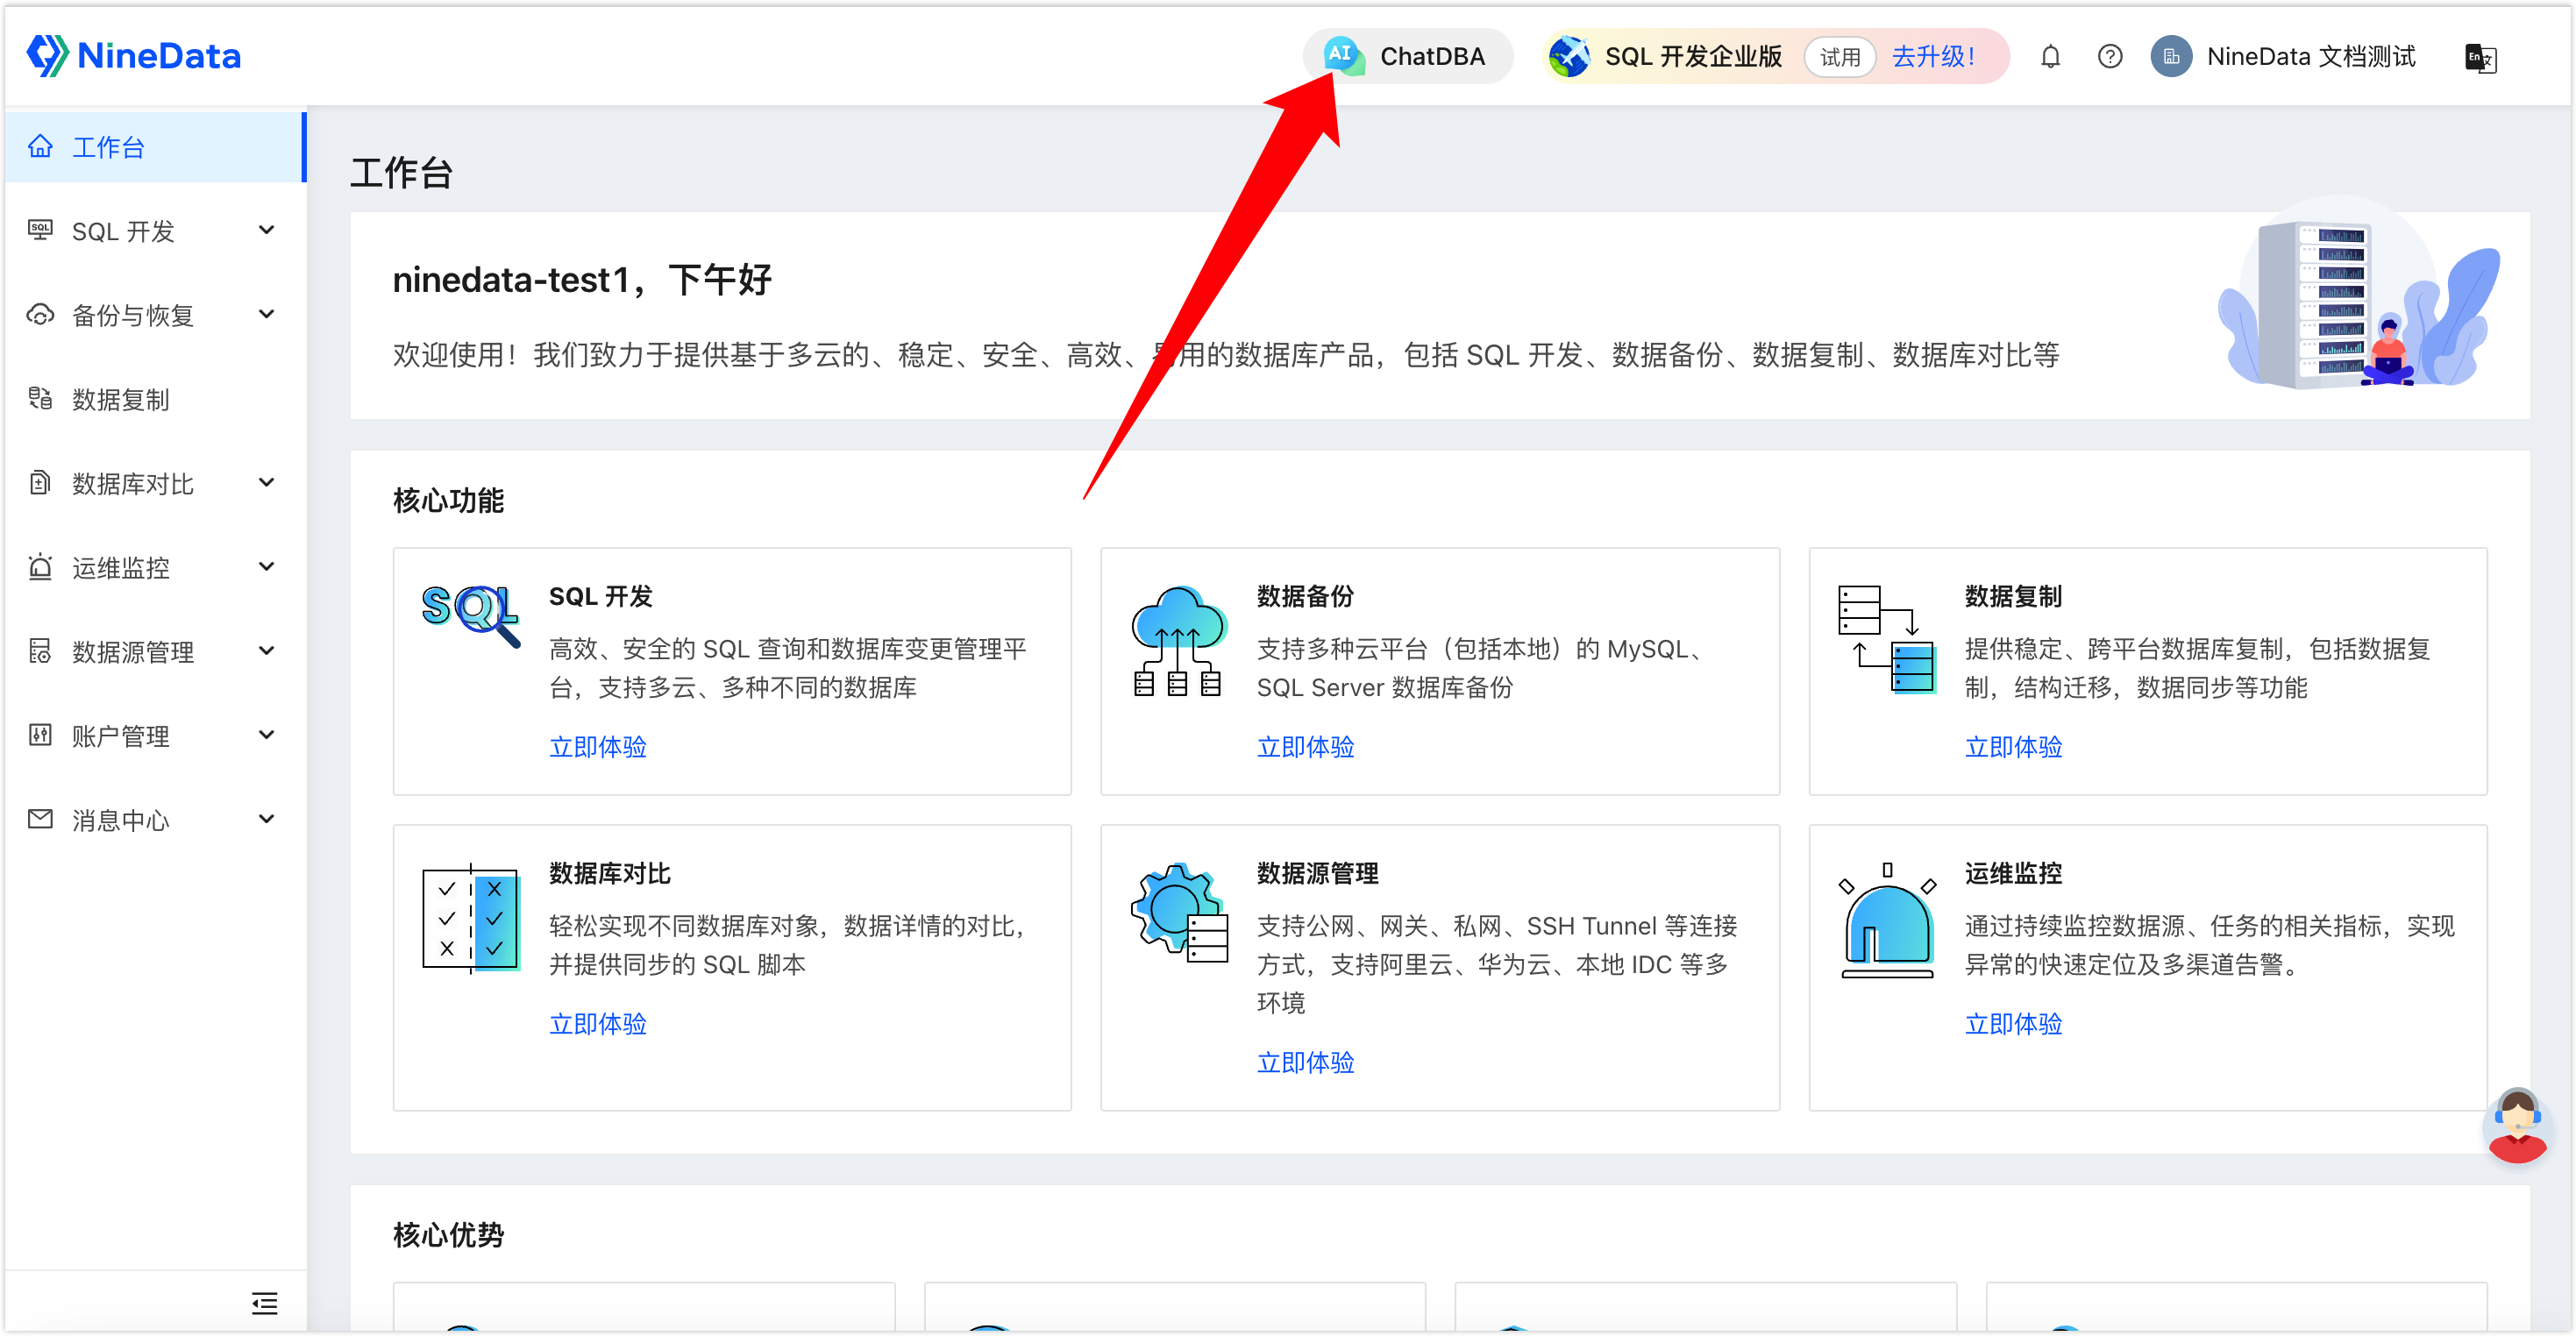
Task: Click the SQL 开发企业版 globe icon
Action: click(1569, 56)
